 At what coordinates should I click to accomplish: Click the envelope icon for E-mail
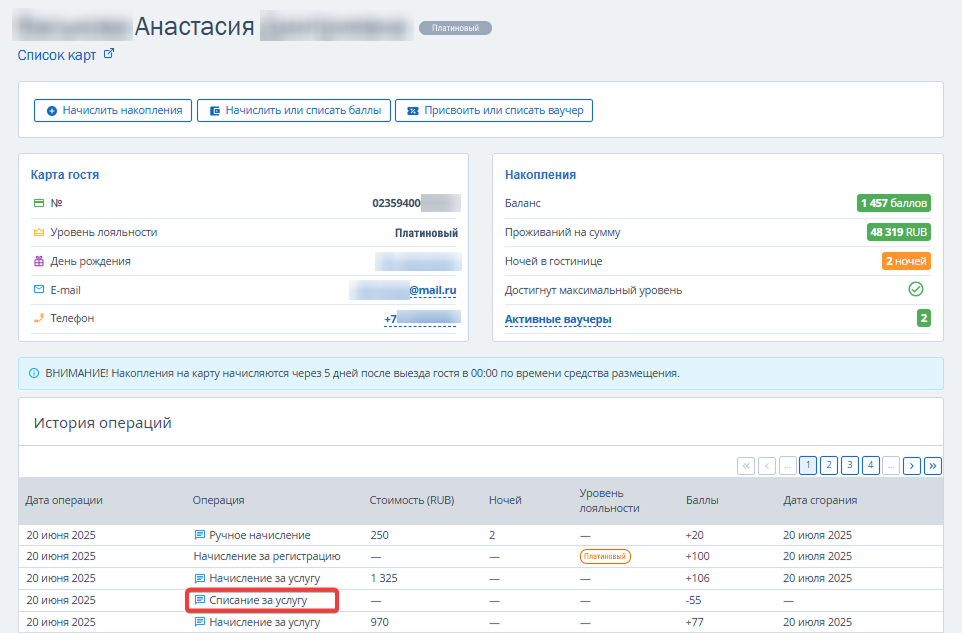39,290
